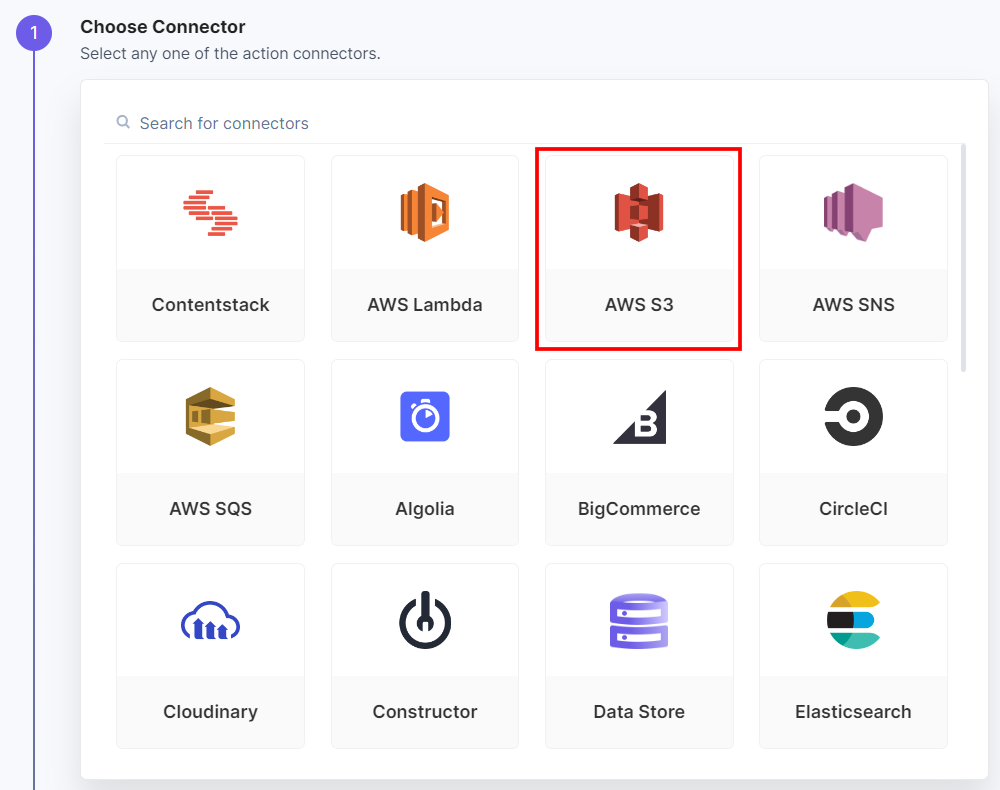
Task: Click the search magnifier icon
Action: [122, 122]
